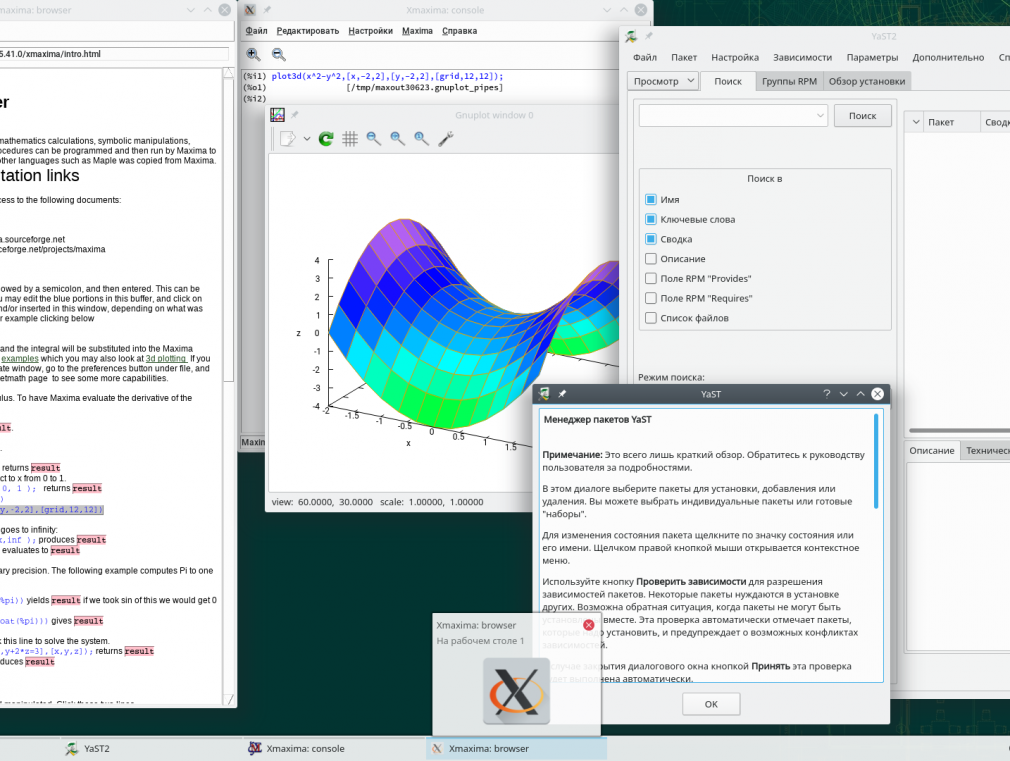Uncheck the Сводка checkbox
1010x761 pixels.
coord(651,239)
